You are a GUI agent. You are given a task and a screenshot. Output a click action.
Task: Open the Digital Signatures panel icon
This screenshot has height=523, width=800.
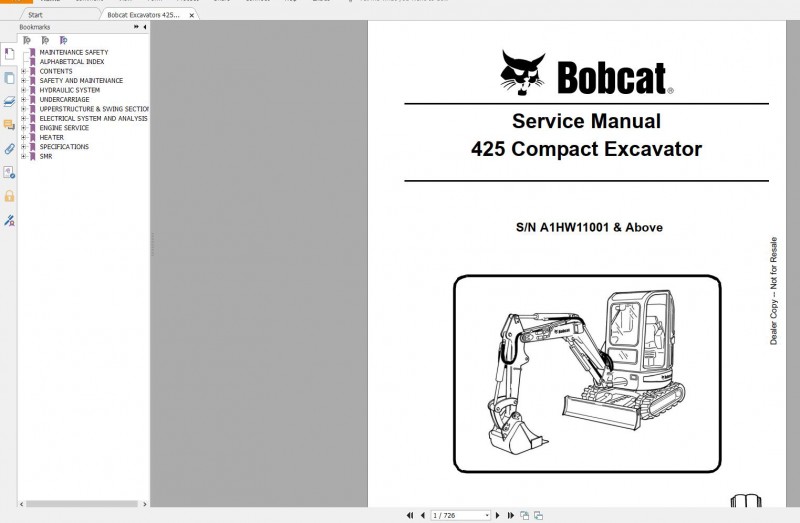pos(9,172)
